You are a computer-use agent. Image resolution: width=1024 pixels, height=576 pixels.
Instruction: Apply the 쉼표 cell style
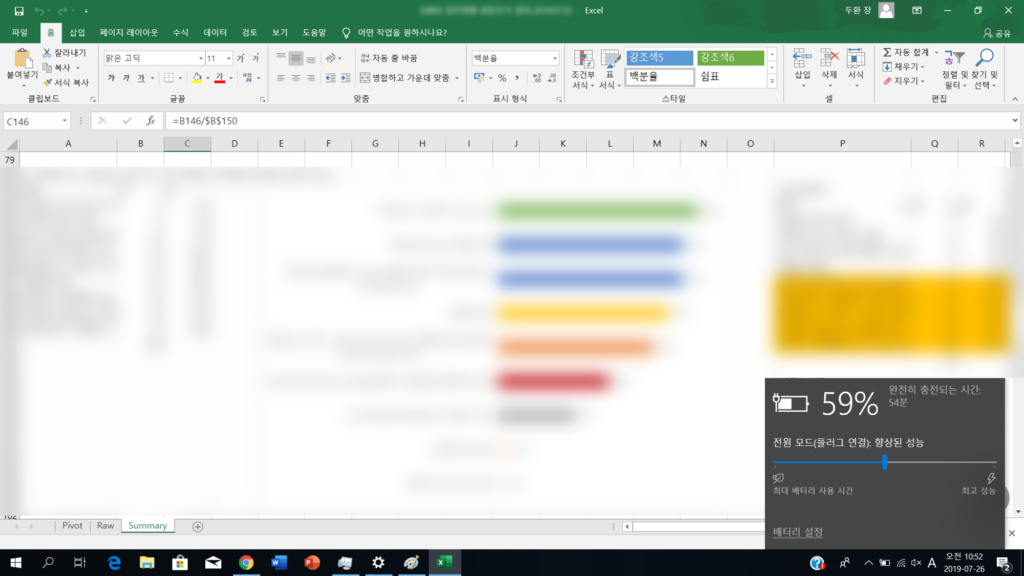pos(730,77)
